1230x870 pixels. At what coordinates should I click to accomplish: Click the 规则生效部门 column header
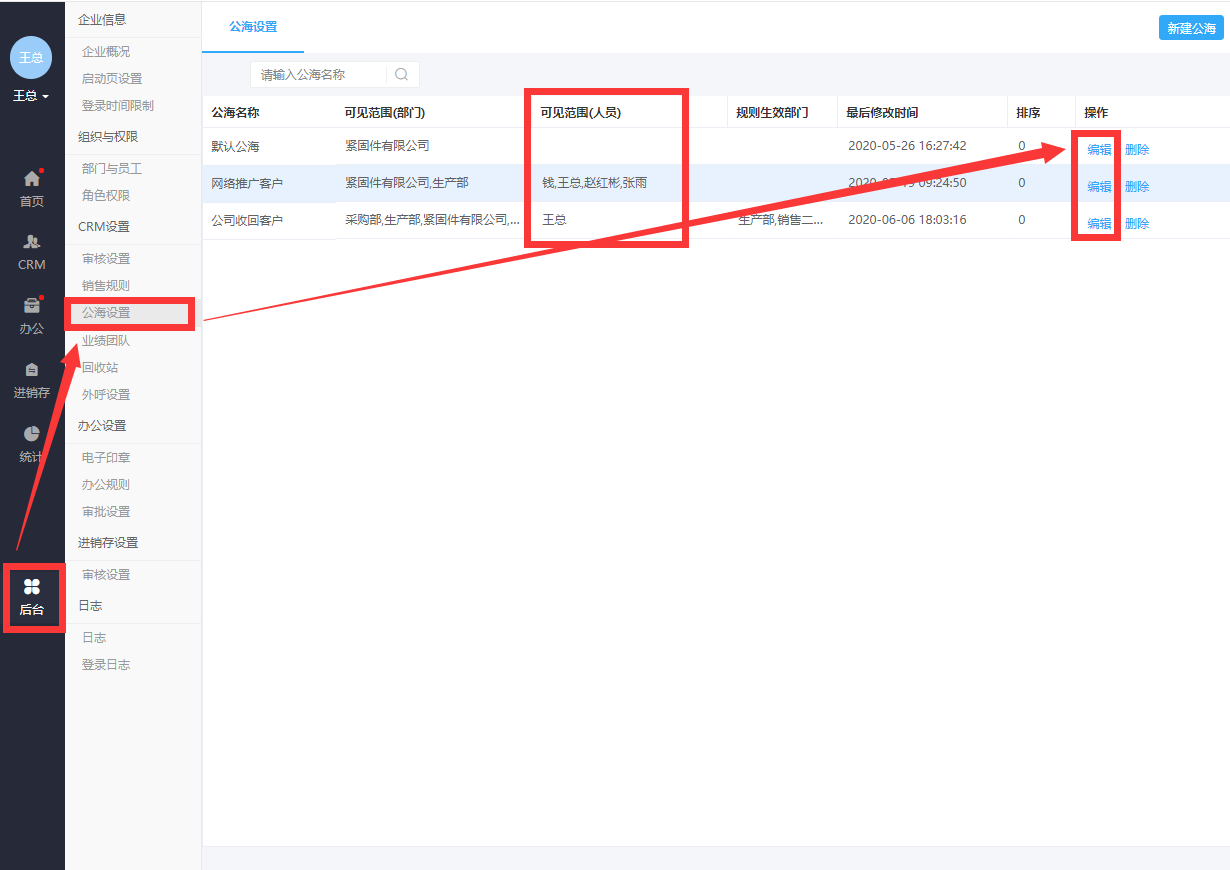[772, 112]
